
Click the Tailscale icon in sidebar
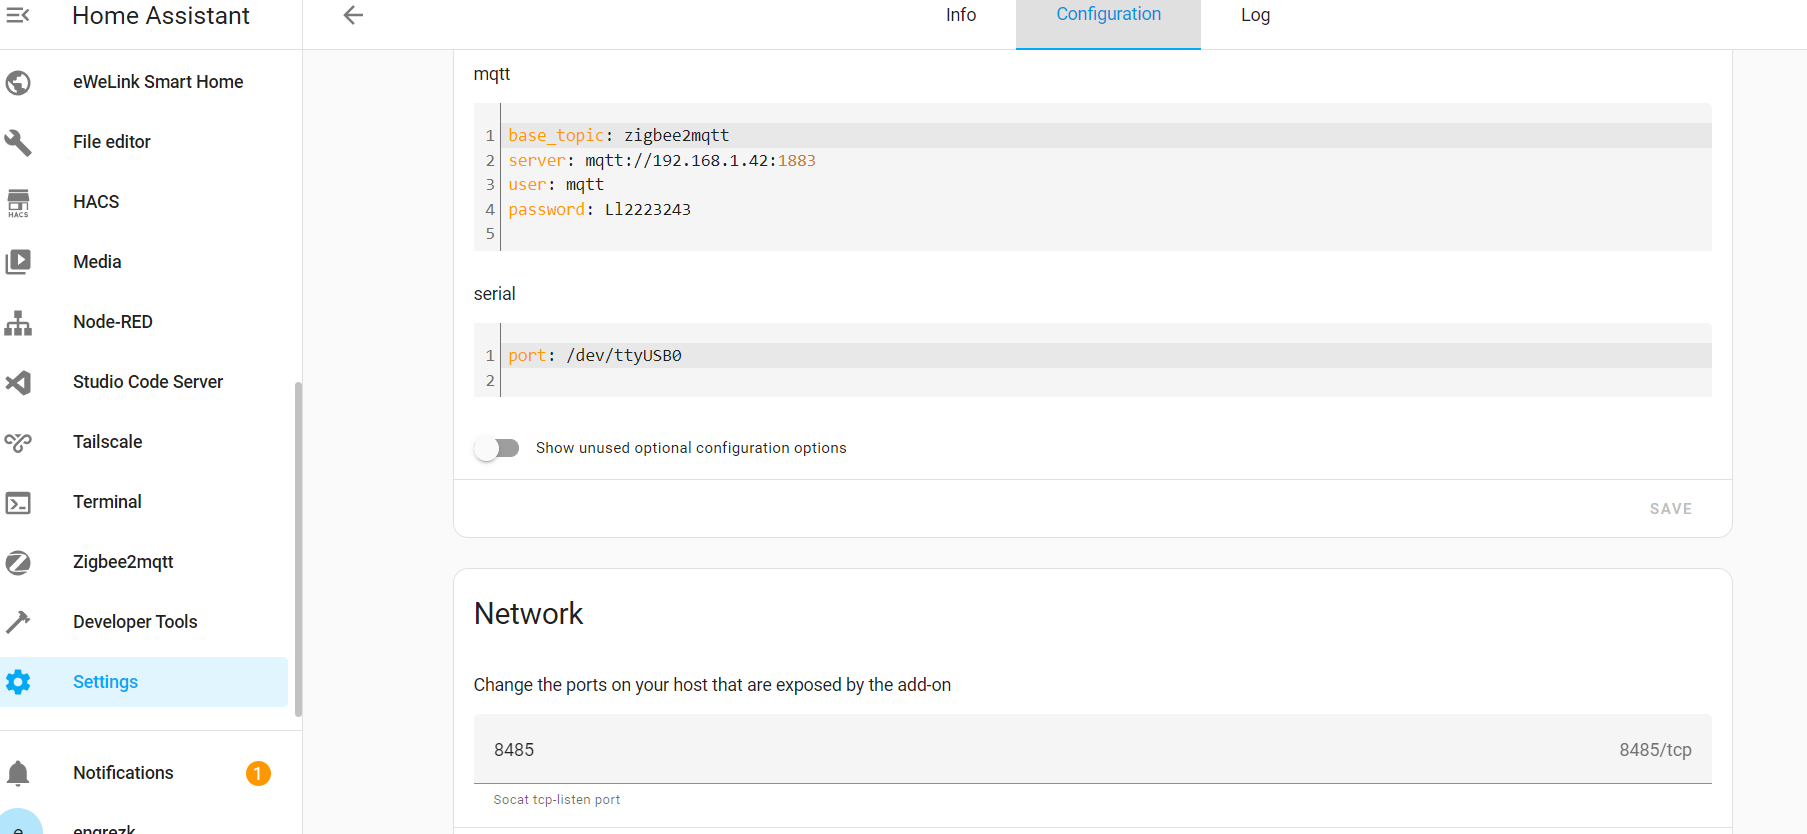pyautogui.click(x=18, y=442)
